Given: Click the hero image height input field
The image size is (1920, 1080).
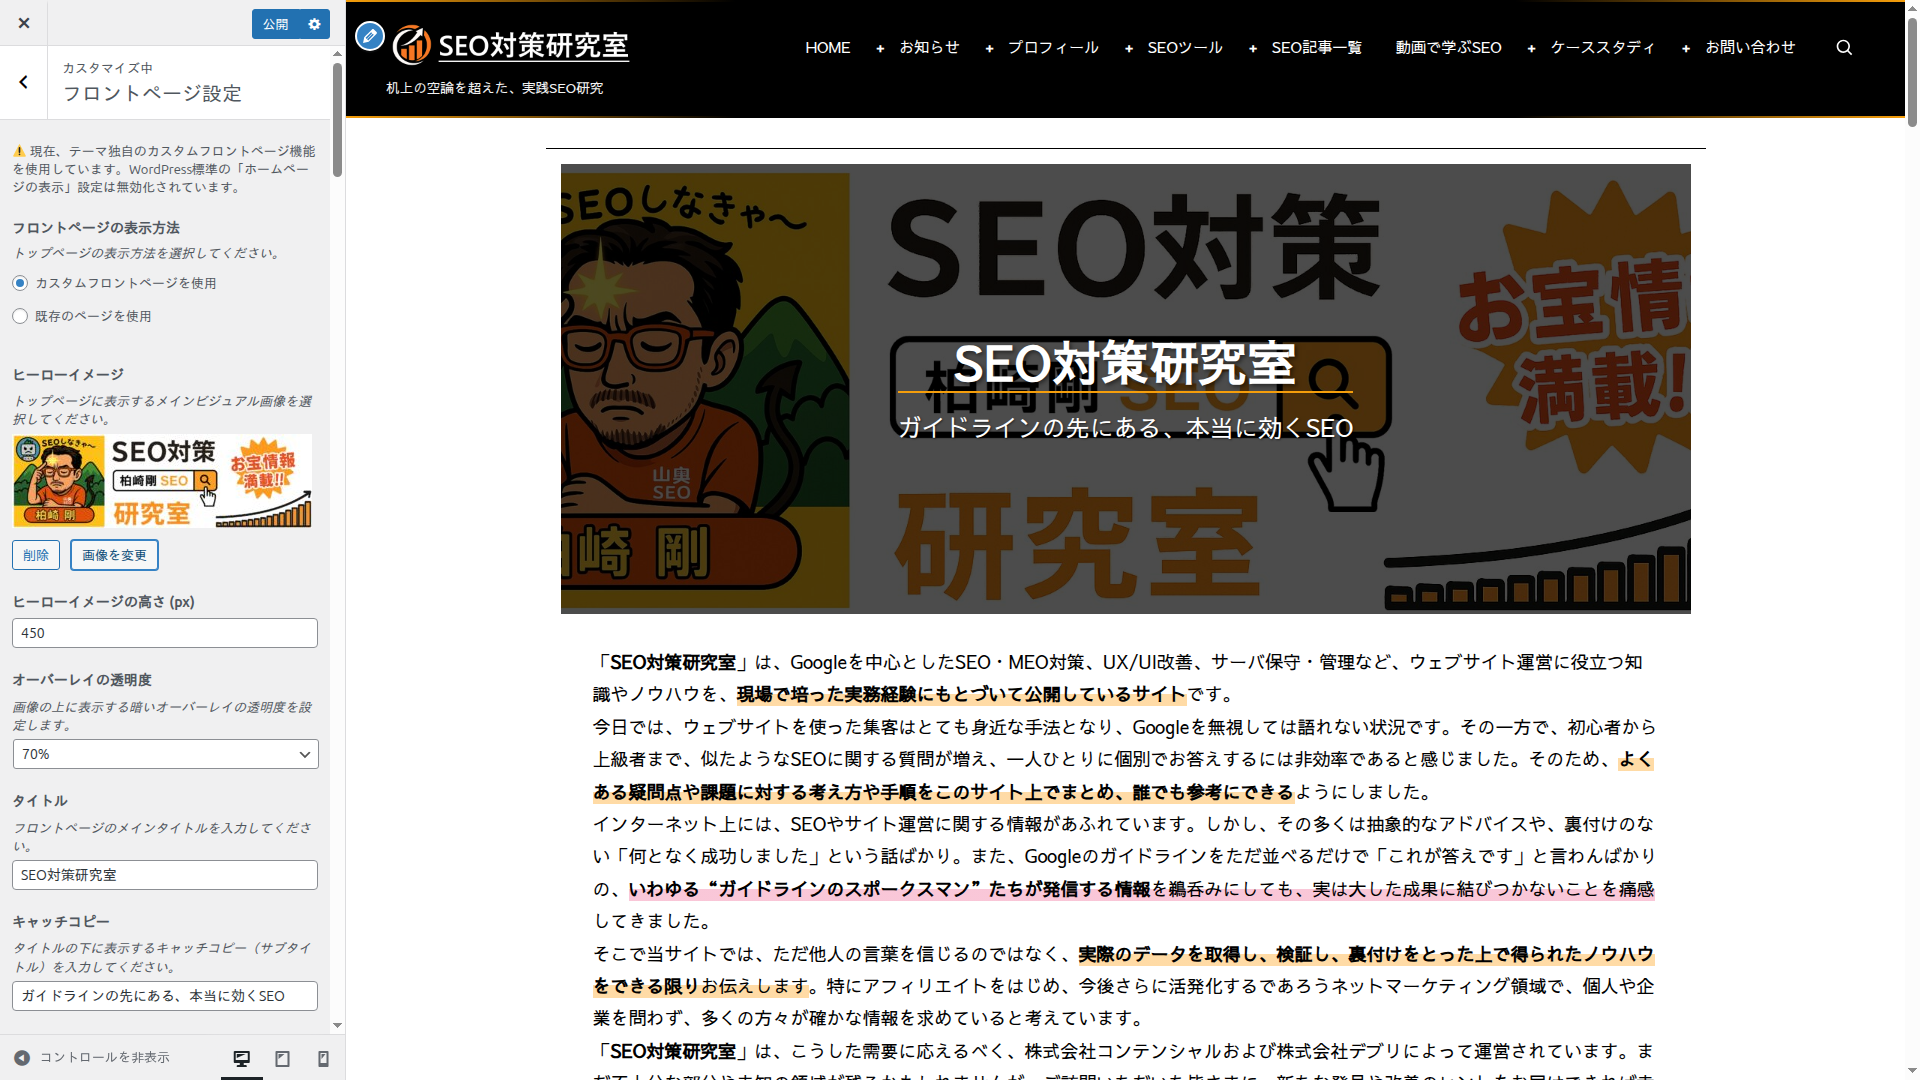Looking at the screenshot, I should [x=165, y=633].
